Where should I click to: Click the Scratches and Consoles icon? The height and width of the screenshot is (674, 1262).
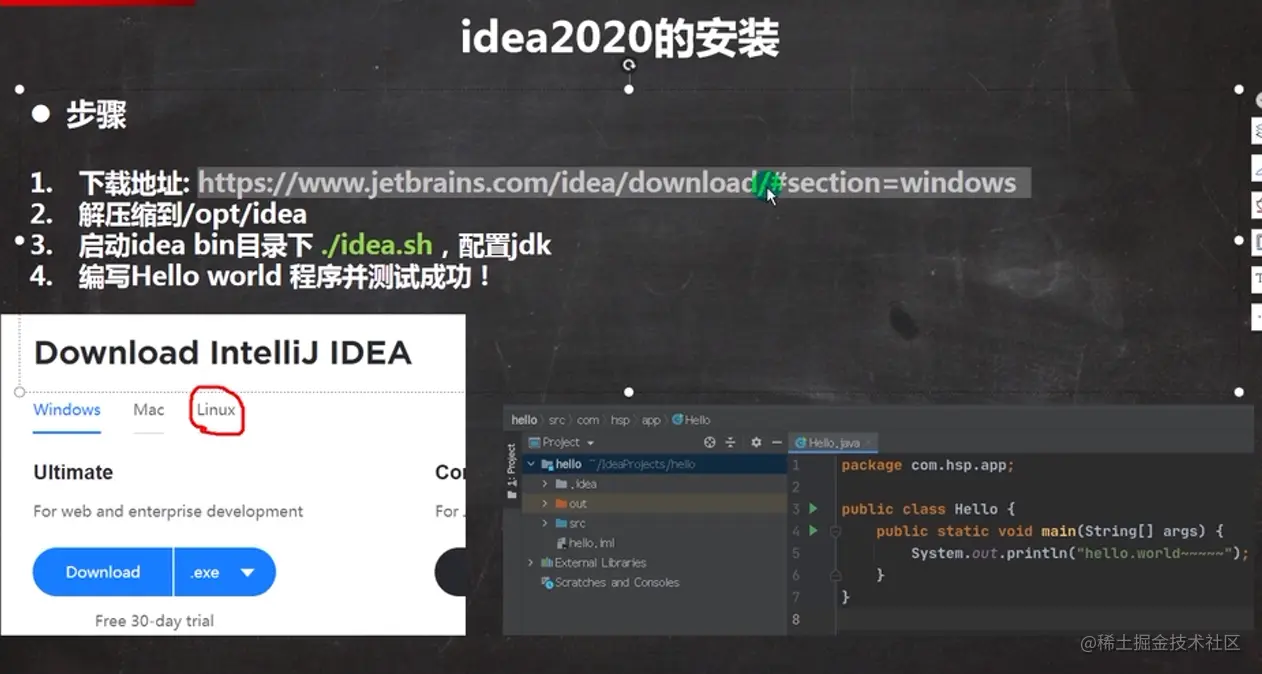pyautogui.click(x=547, y=582)
